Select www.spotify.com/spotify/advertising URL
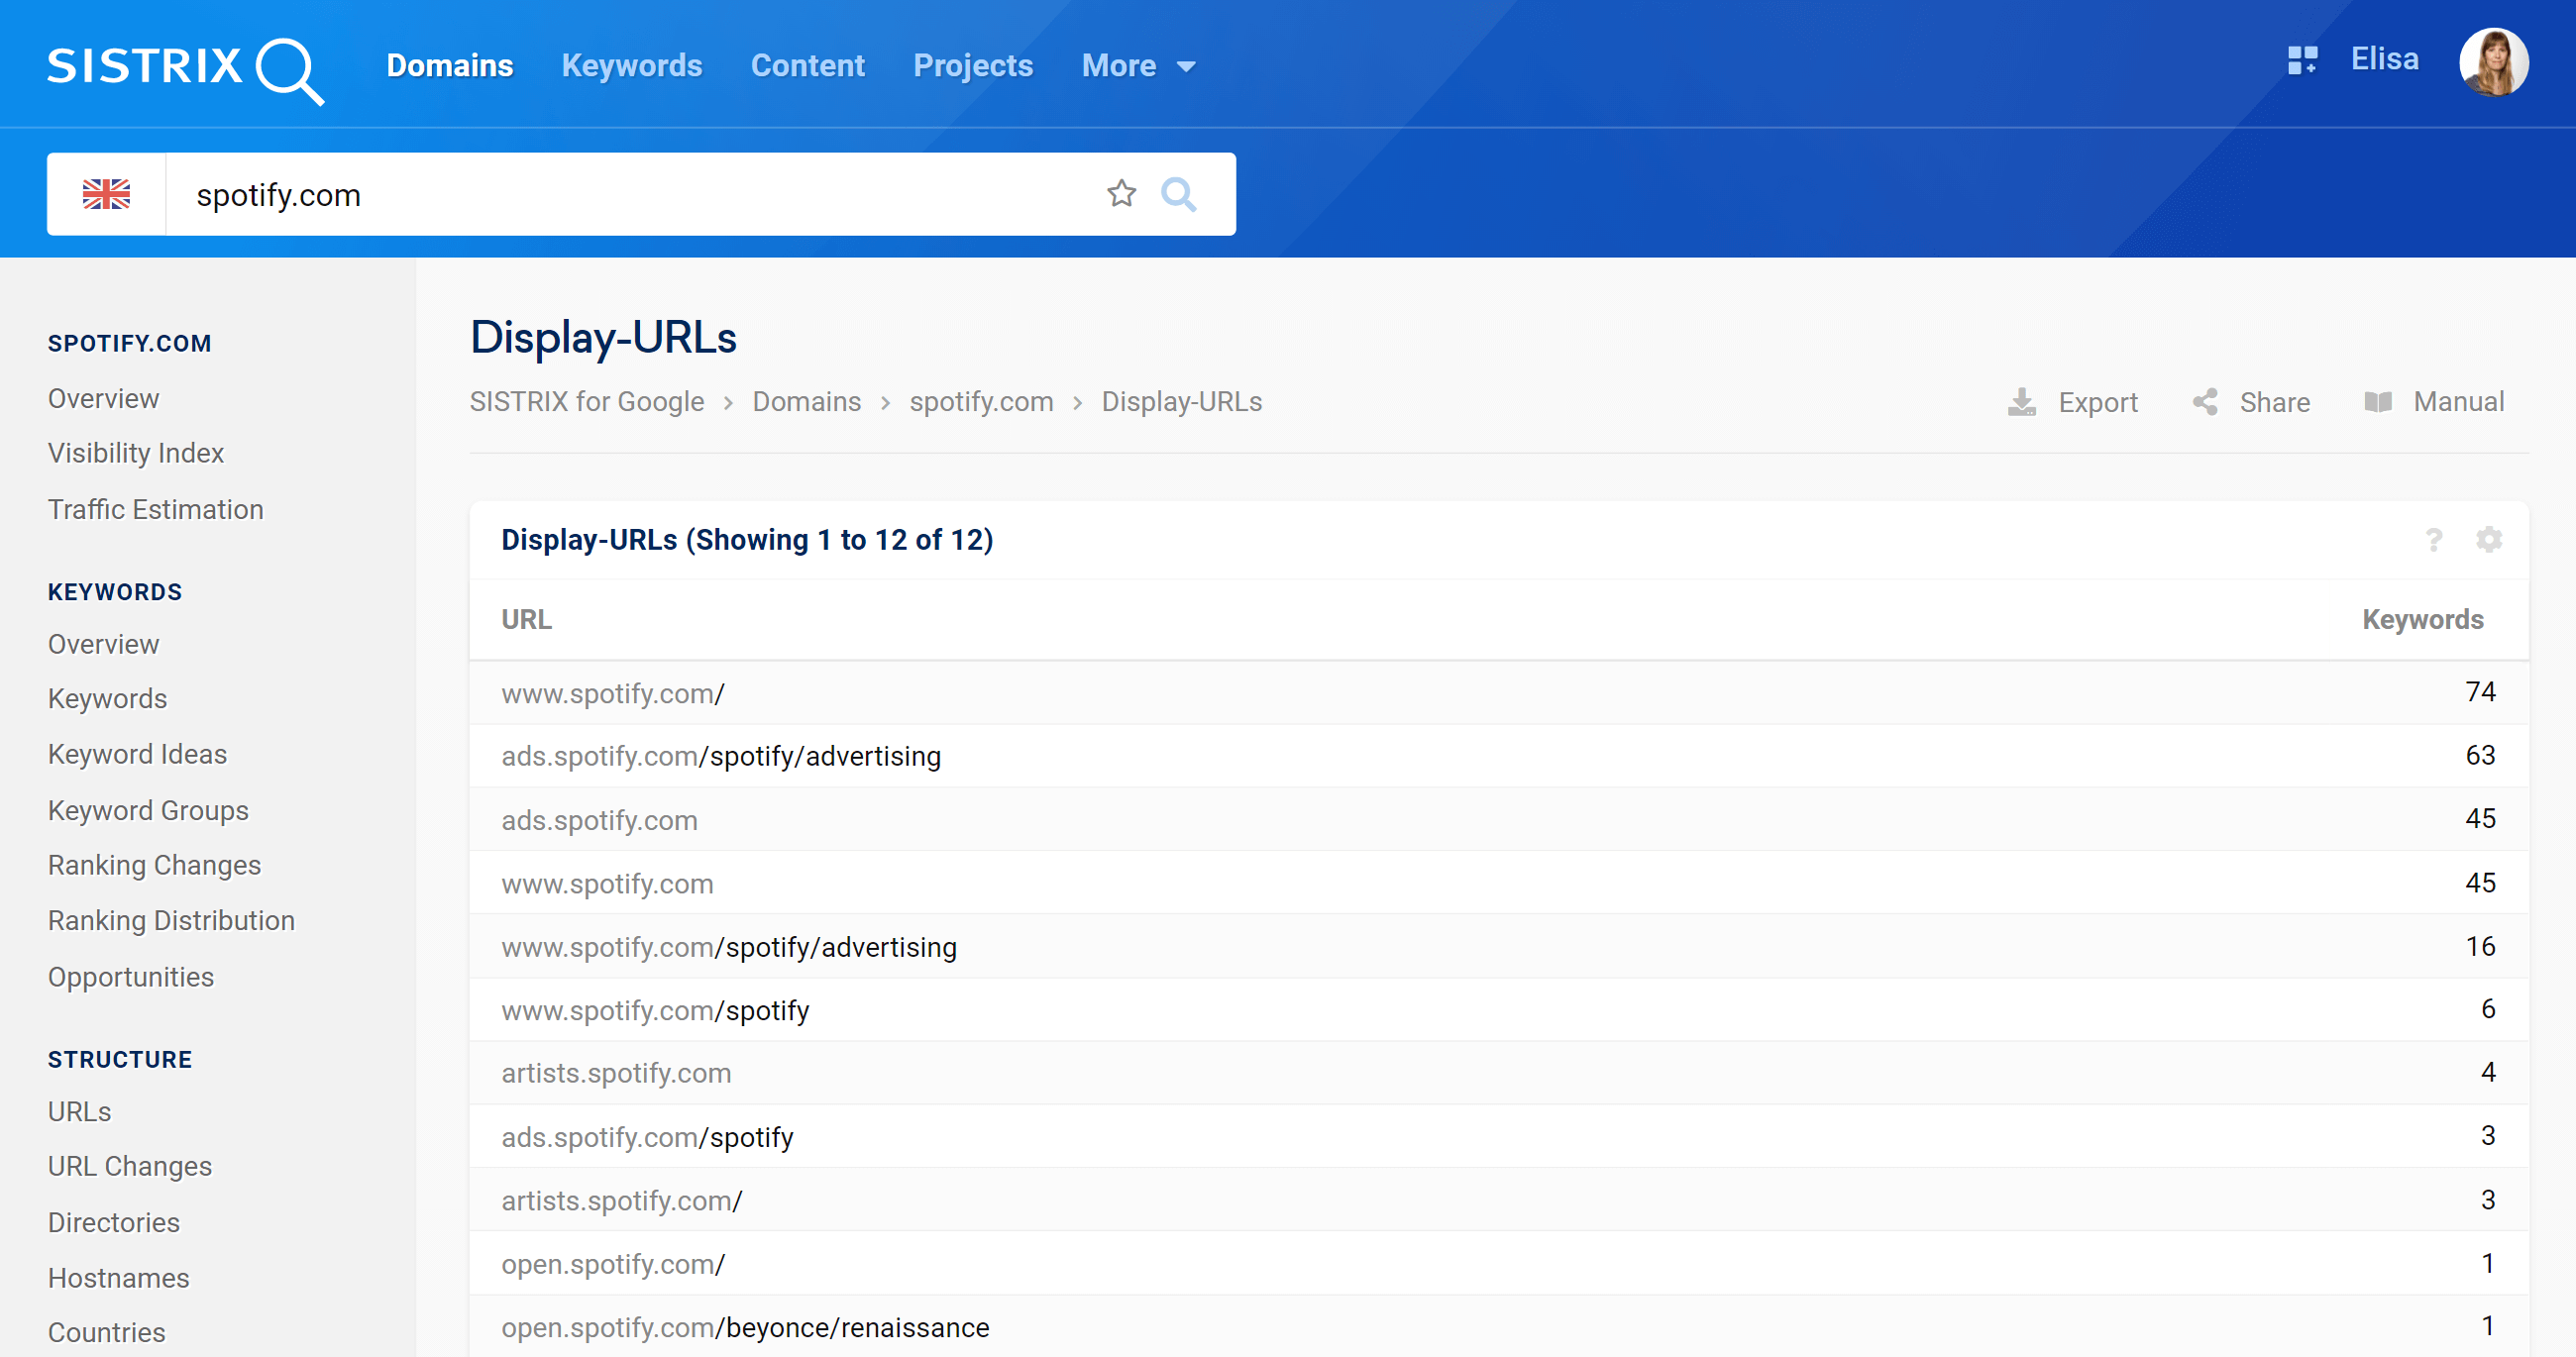This screenshot has width=2576, height=1357. 728,948
